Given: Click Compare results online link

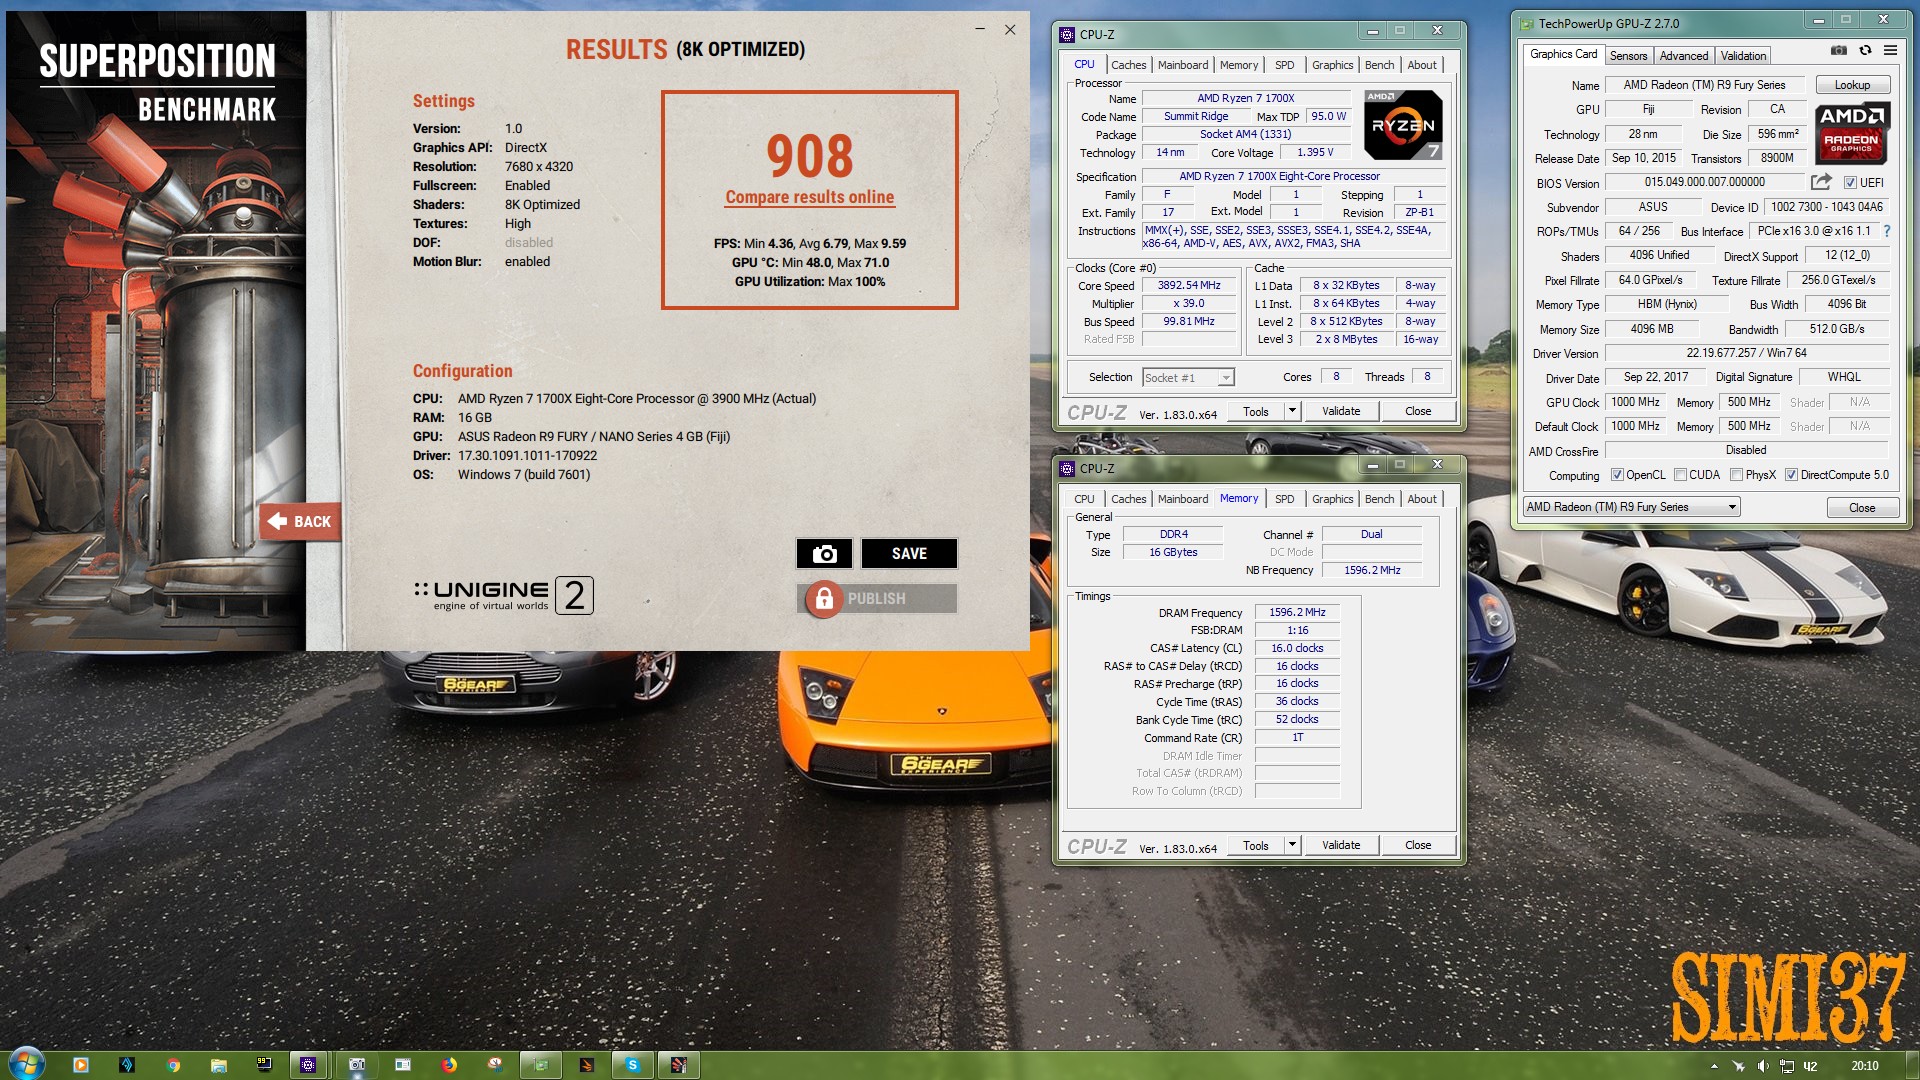Looking at the screenshot, I should tap(810, 197).
